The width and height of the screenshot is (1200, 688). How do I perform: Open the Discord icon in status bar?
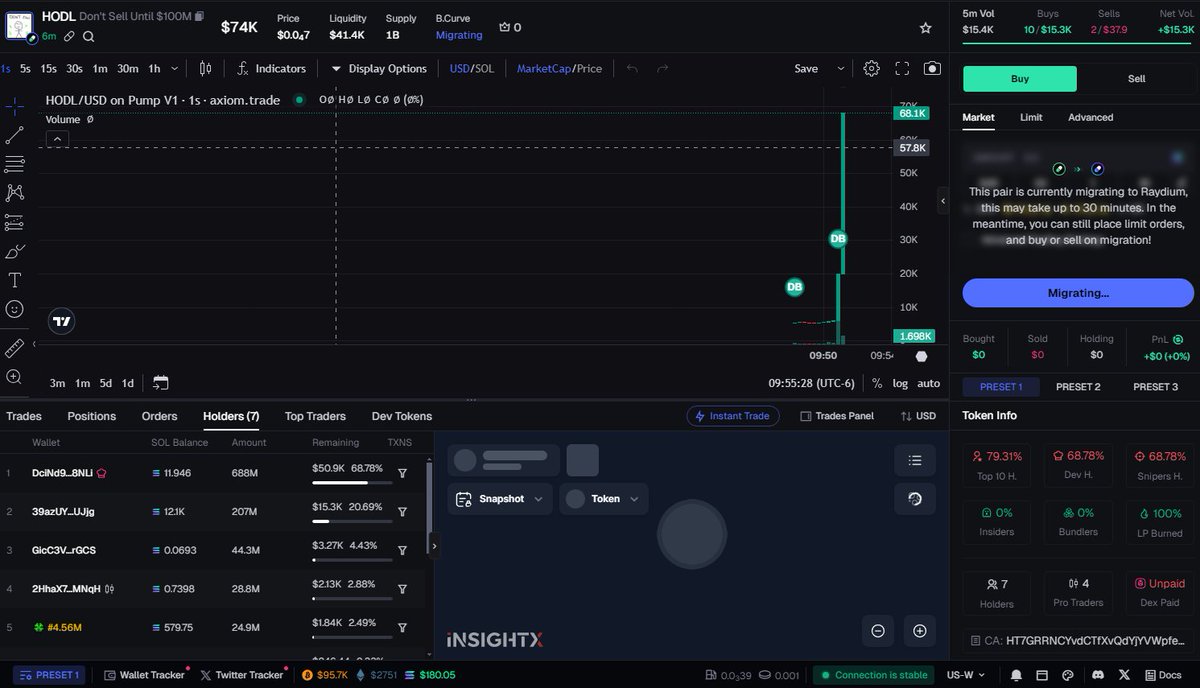point(1097,675)
